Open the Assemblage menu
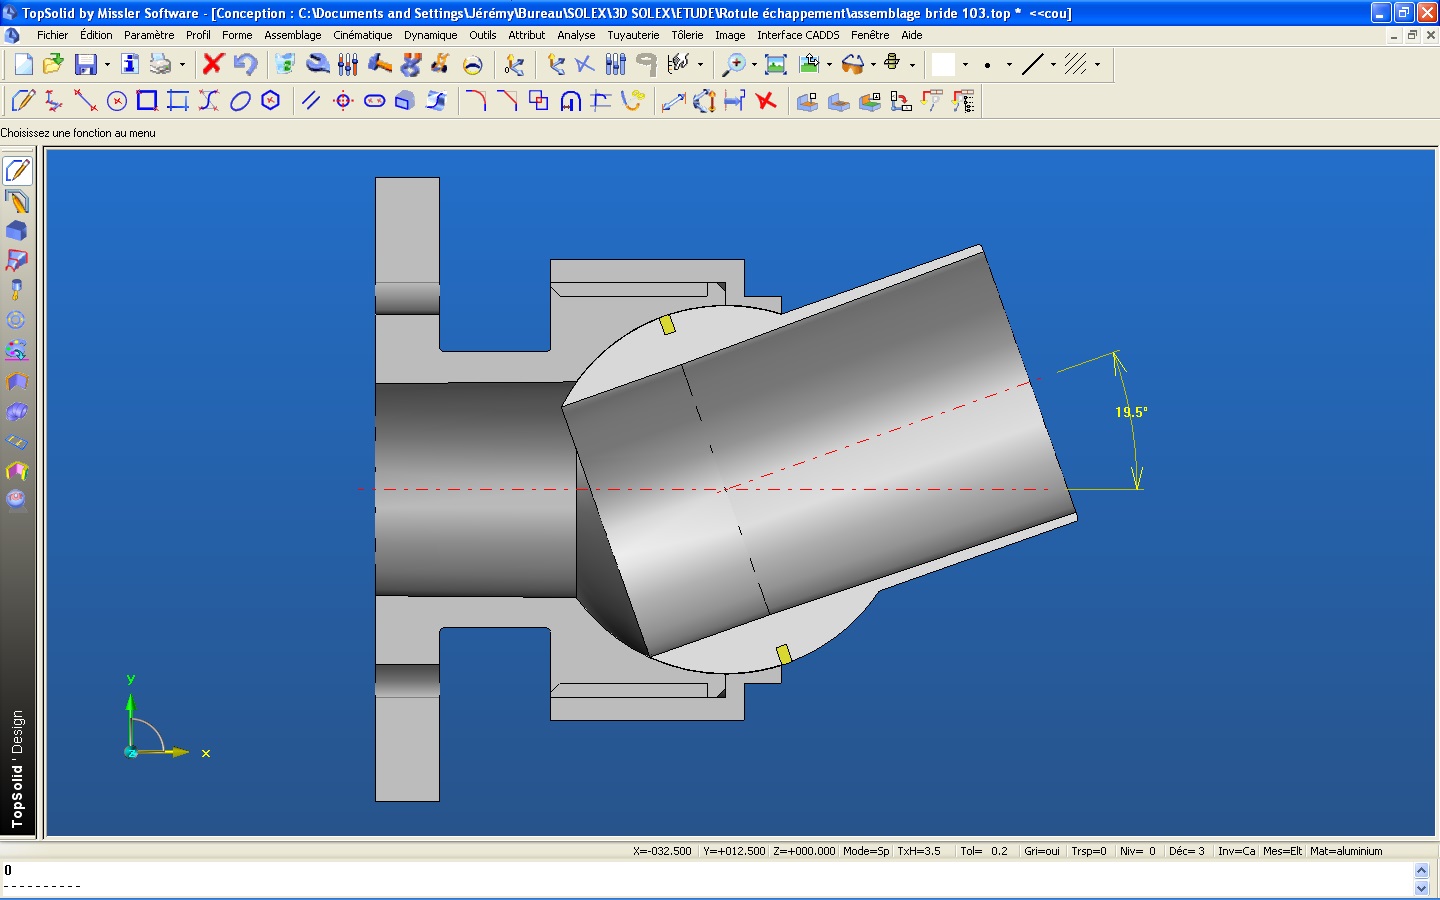This screenshot has width=1440, height=900. point(292,35)
